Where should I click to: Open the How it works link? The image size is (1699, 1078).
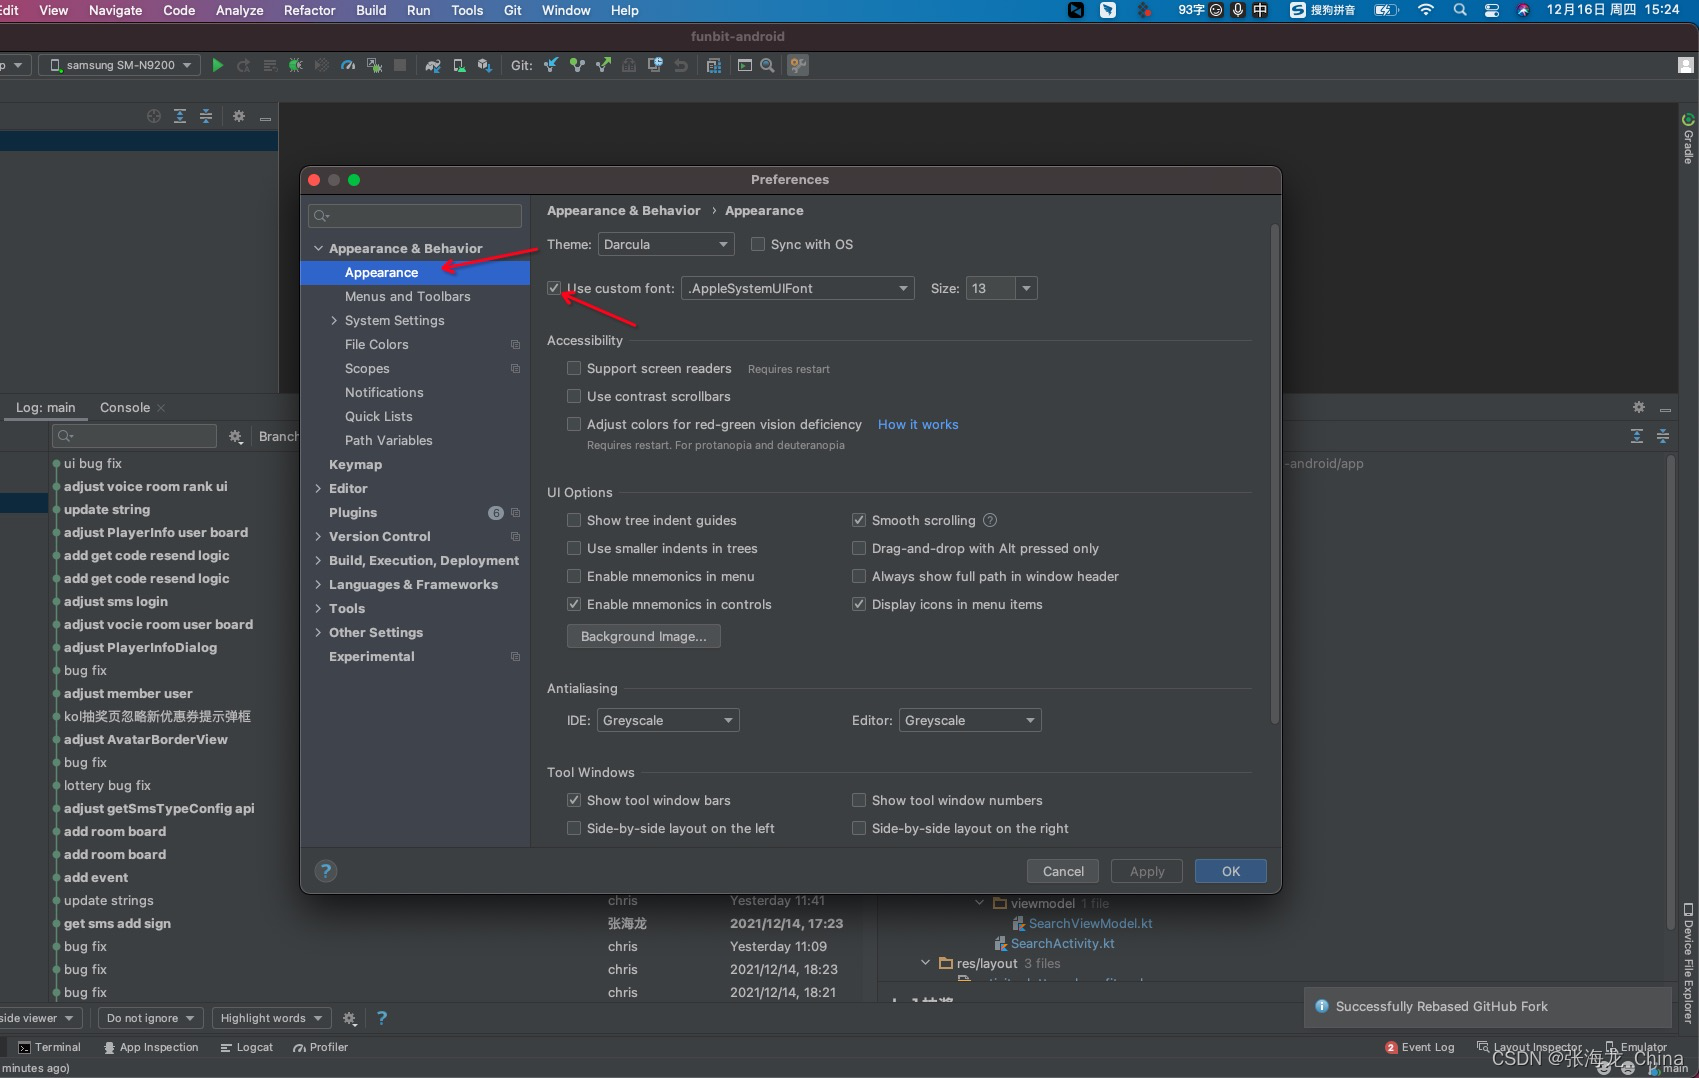(918, 424)
